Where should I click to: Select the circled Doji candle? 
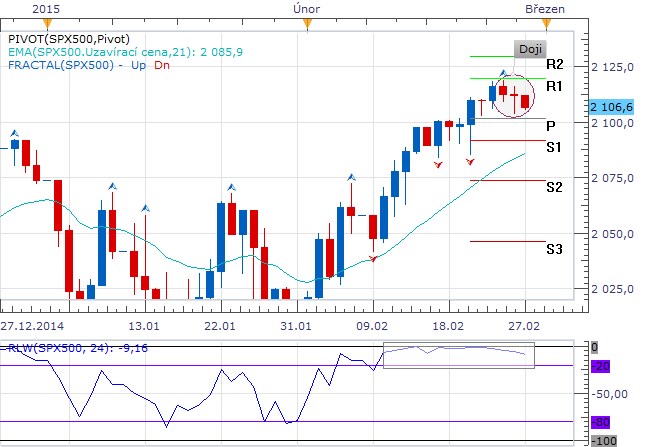(x=514, y=96)
